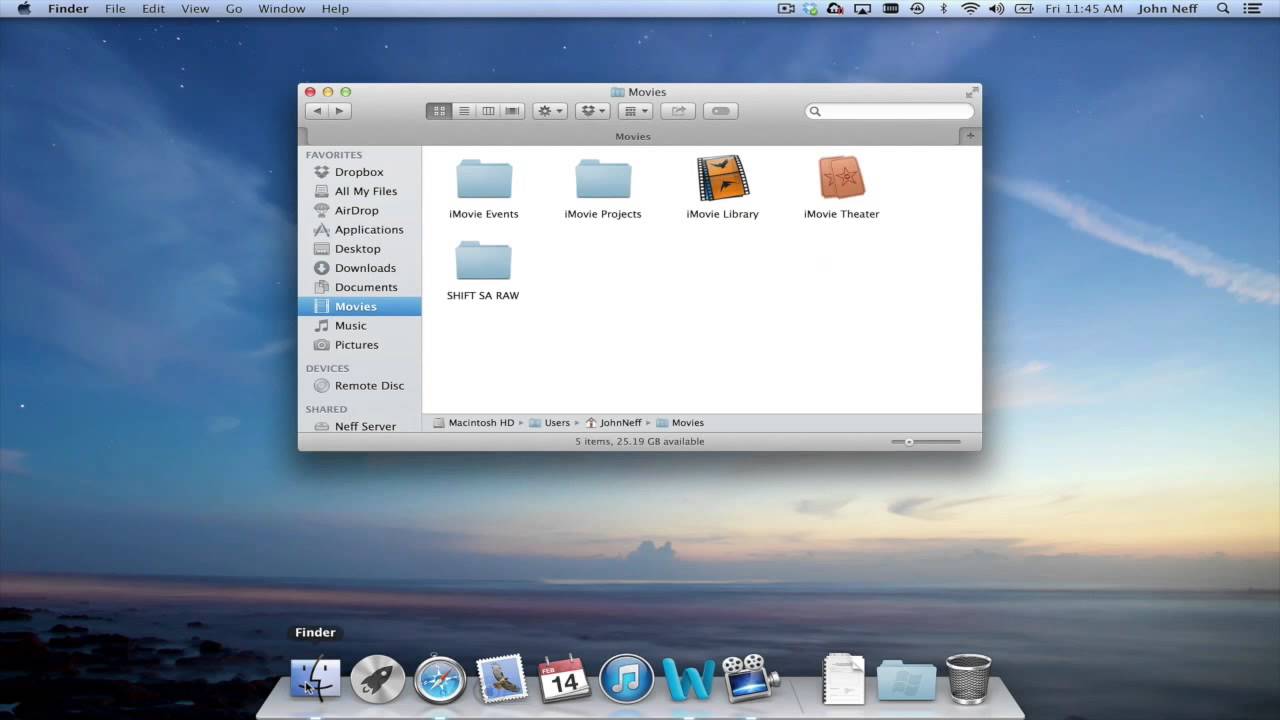This screenshot has height=720, width=1280.
Task: Open the Wi-Fi status menu
Action: coord(970,9)
